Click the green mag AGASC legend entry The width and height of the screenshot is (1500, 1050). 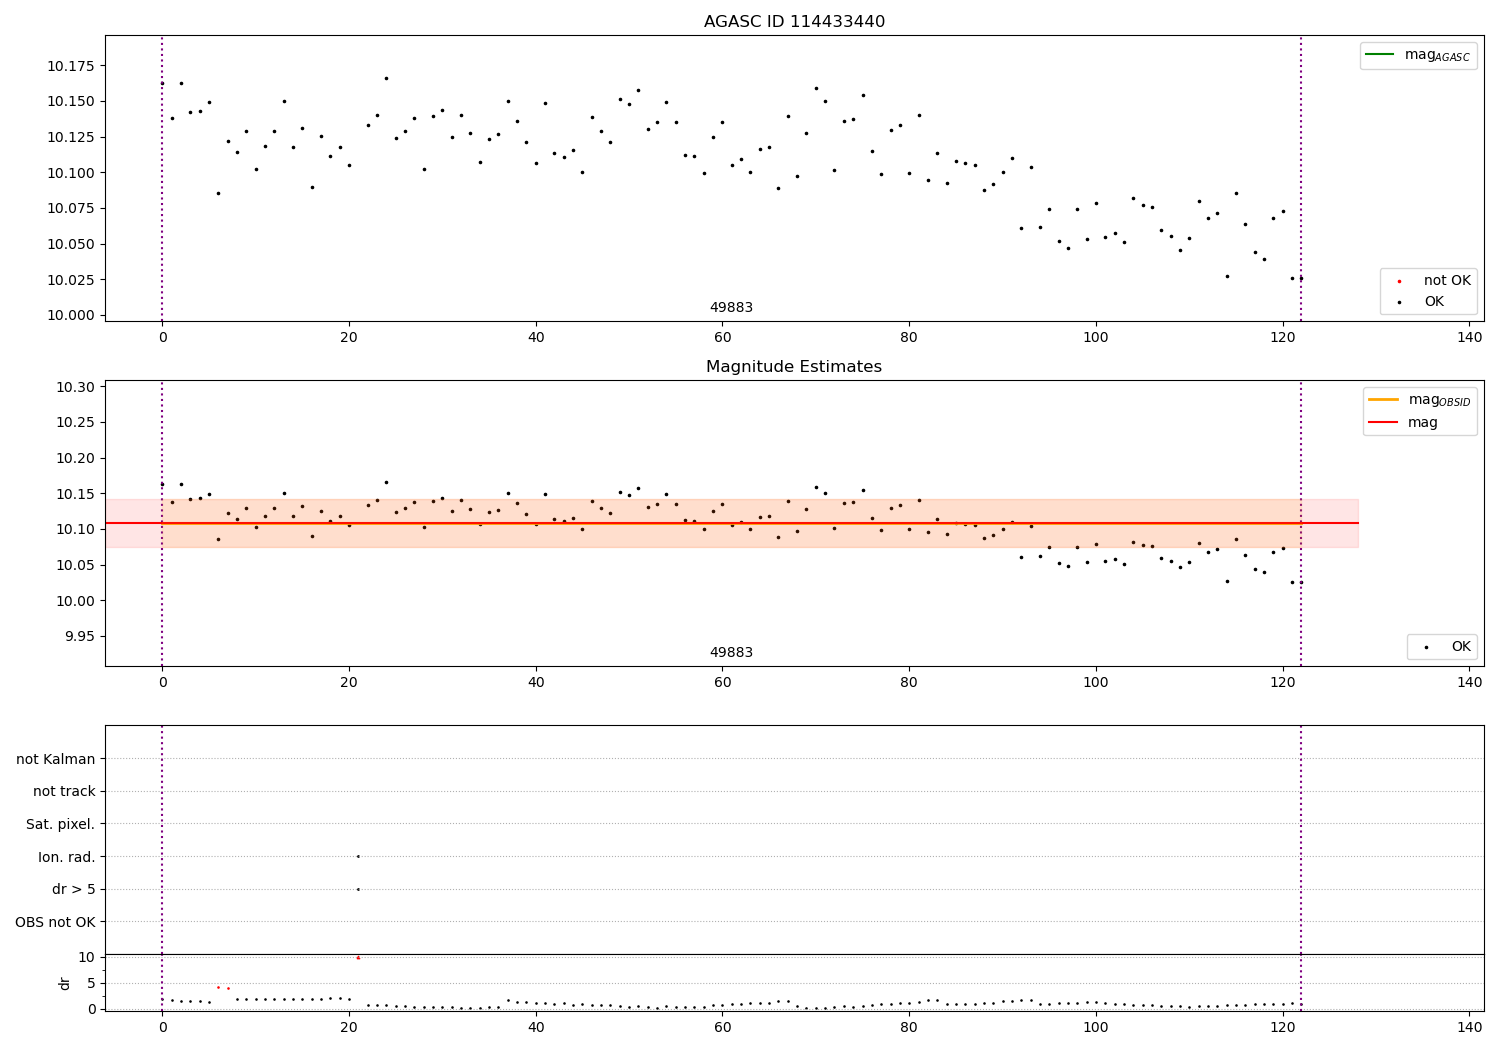tap(1418, 55)
